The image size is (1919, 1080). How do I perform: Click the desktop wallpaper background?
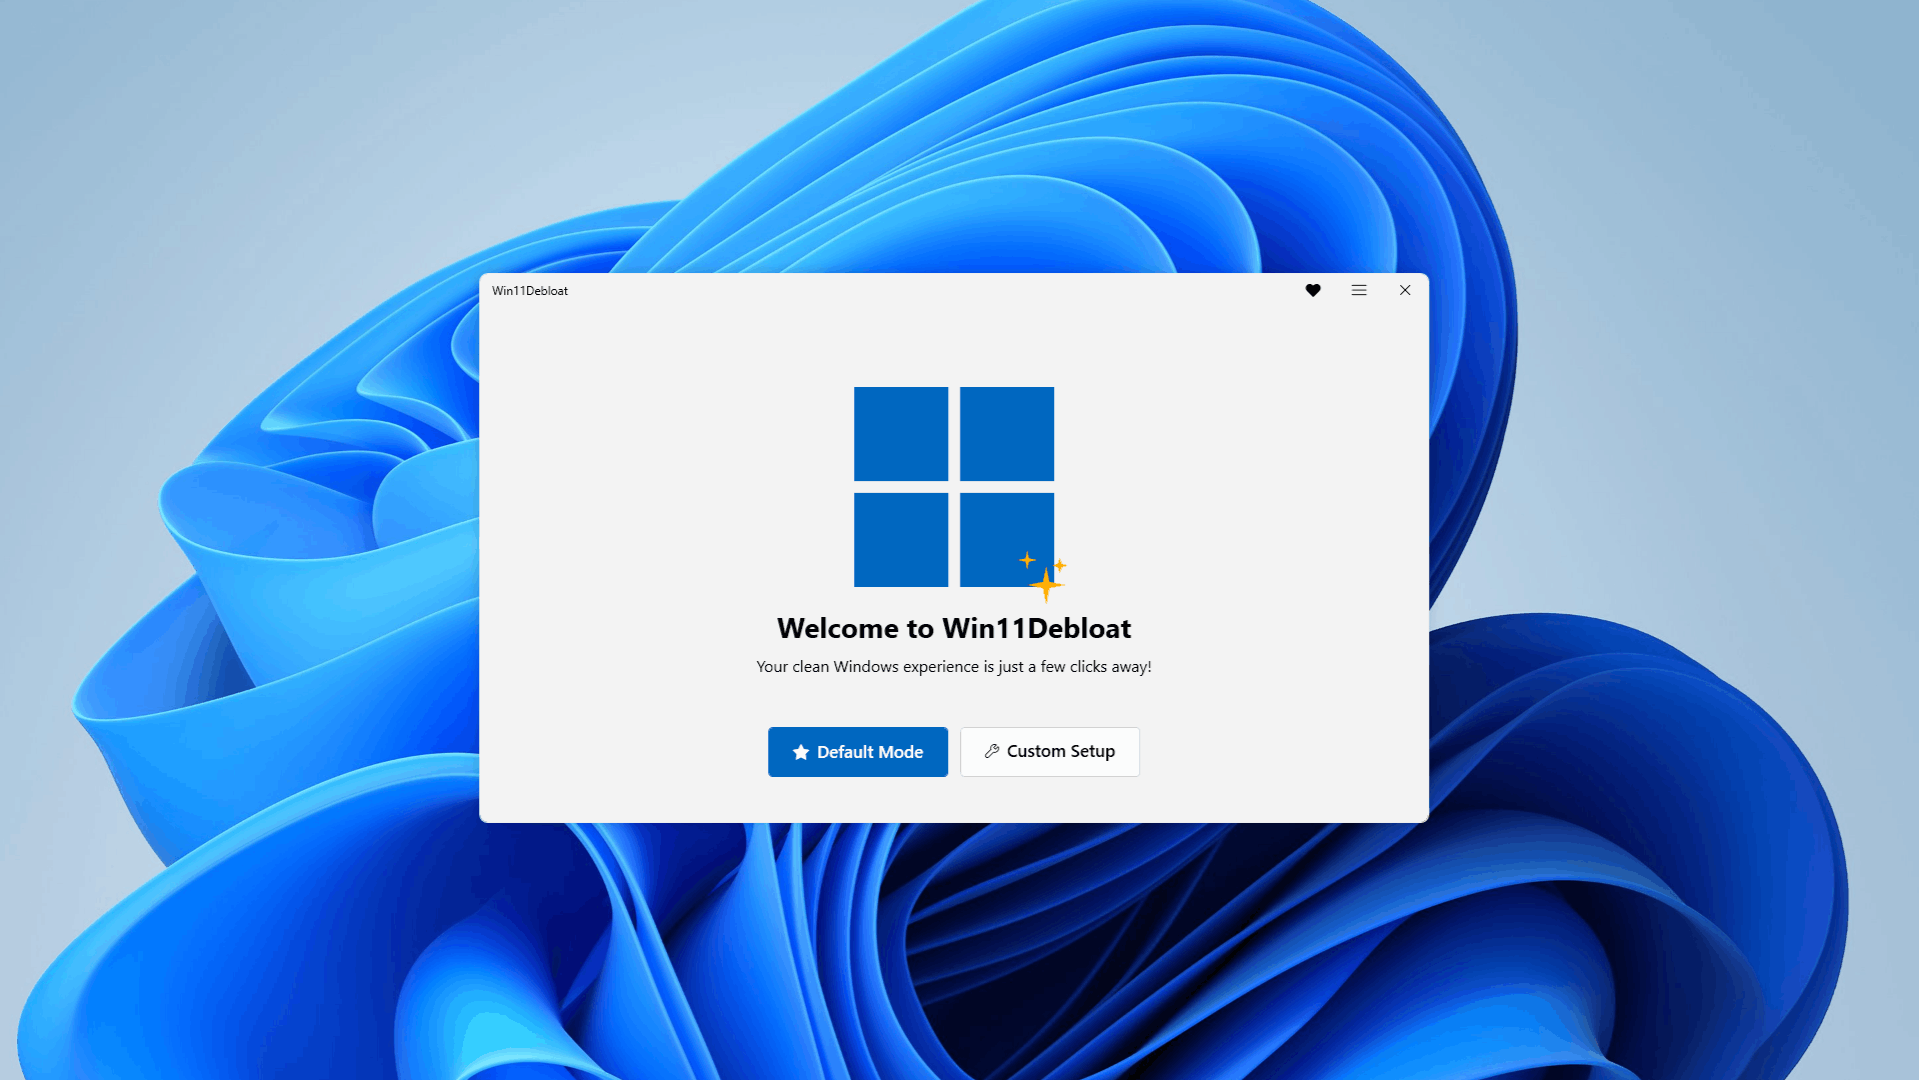(x=200, y=900)
